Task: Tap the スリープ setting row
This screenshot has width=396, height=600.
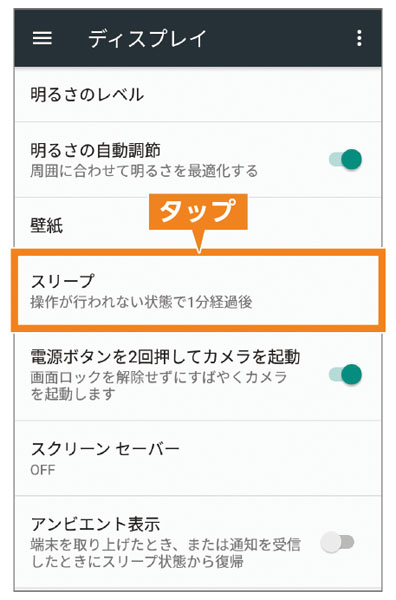Action: tap(198, 290)
